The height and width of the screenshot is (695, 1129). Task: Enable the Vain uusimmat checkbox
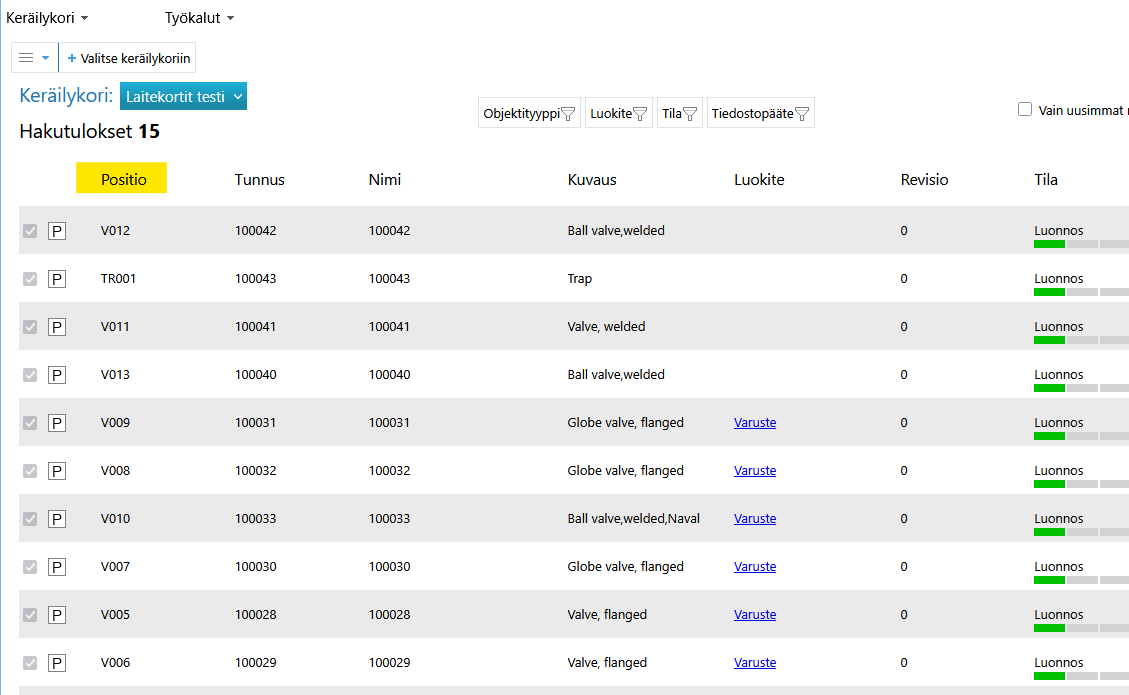pyautogui.click(x=1025, y=110)
